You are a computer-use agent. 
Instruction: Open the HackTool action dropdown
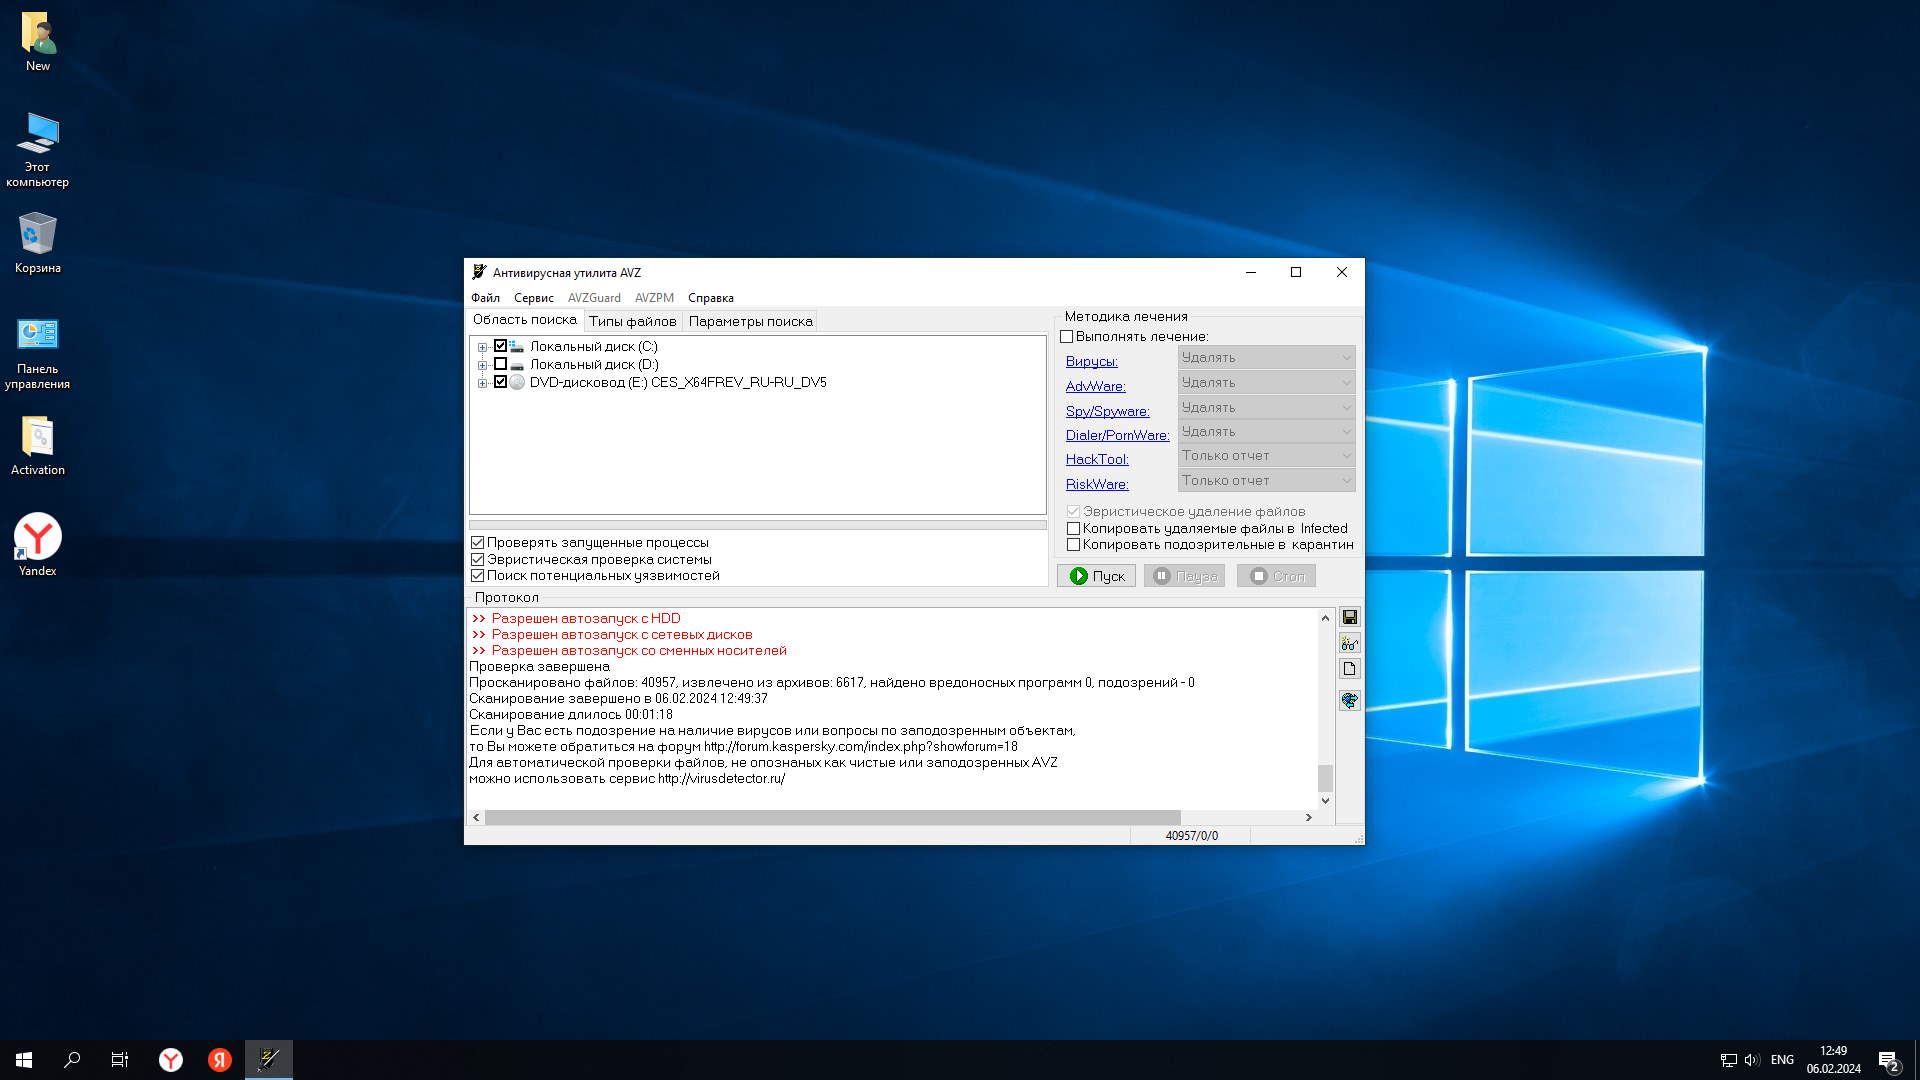click(x=1266, y=456)
